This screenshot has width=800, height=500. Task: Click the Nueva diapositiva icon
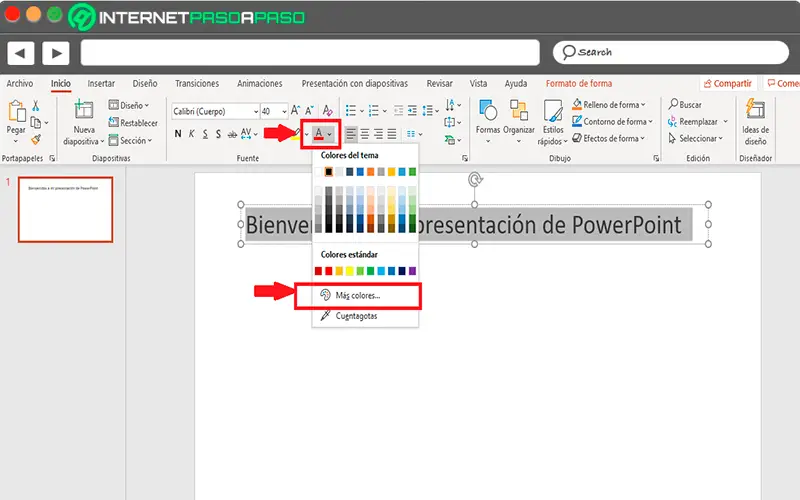coord(84,110)
